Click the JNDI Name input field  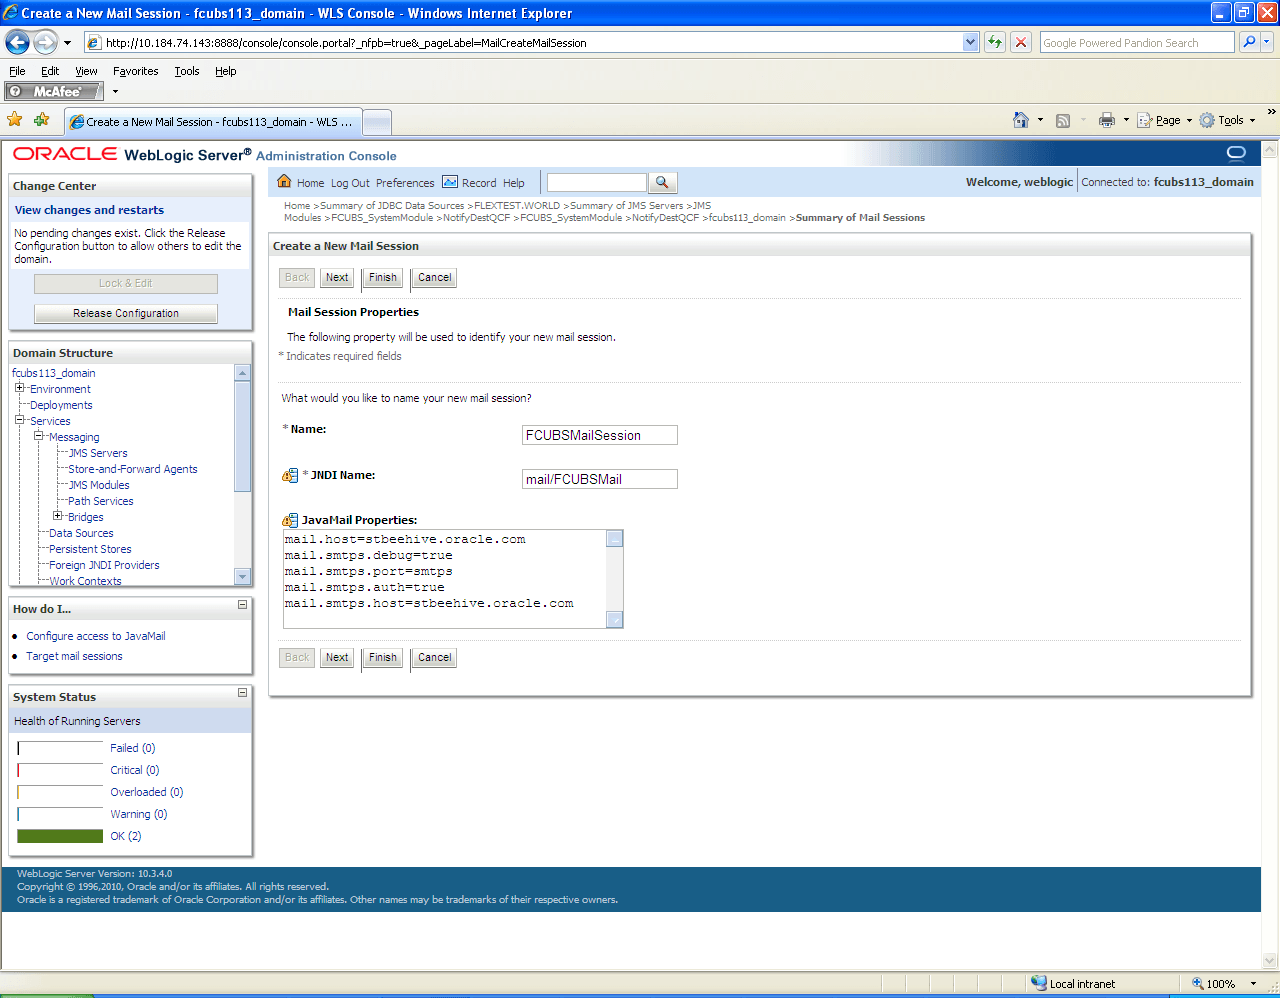[x=600, y=479]
